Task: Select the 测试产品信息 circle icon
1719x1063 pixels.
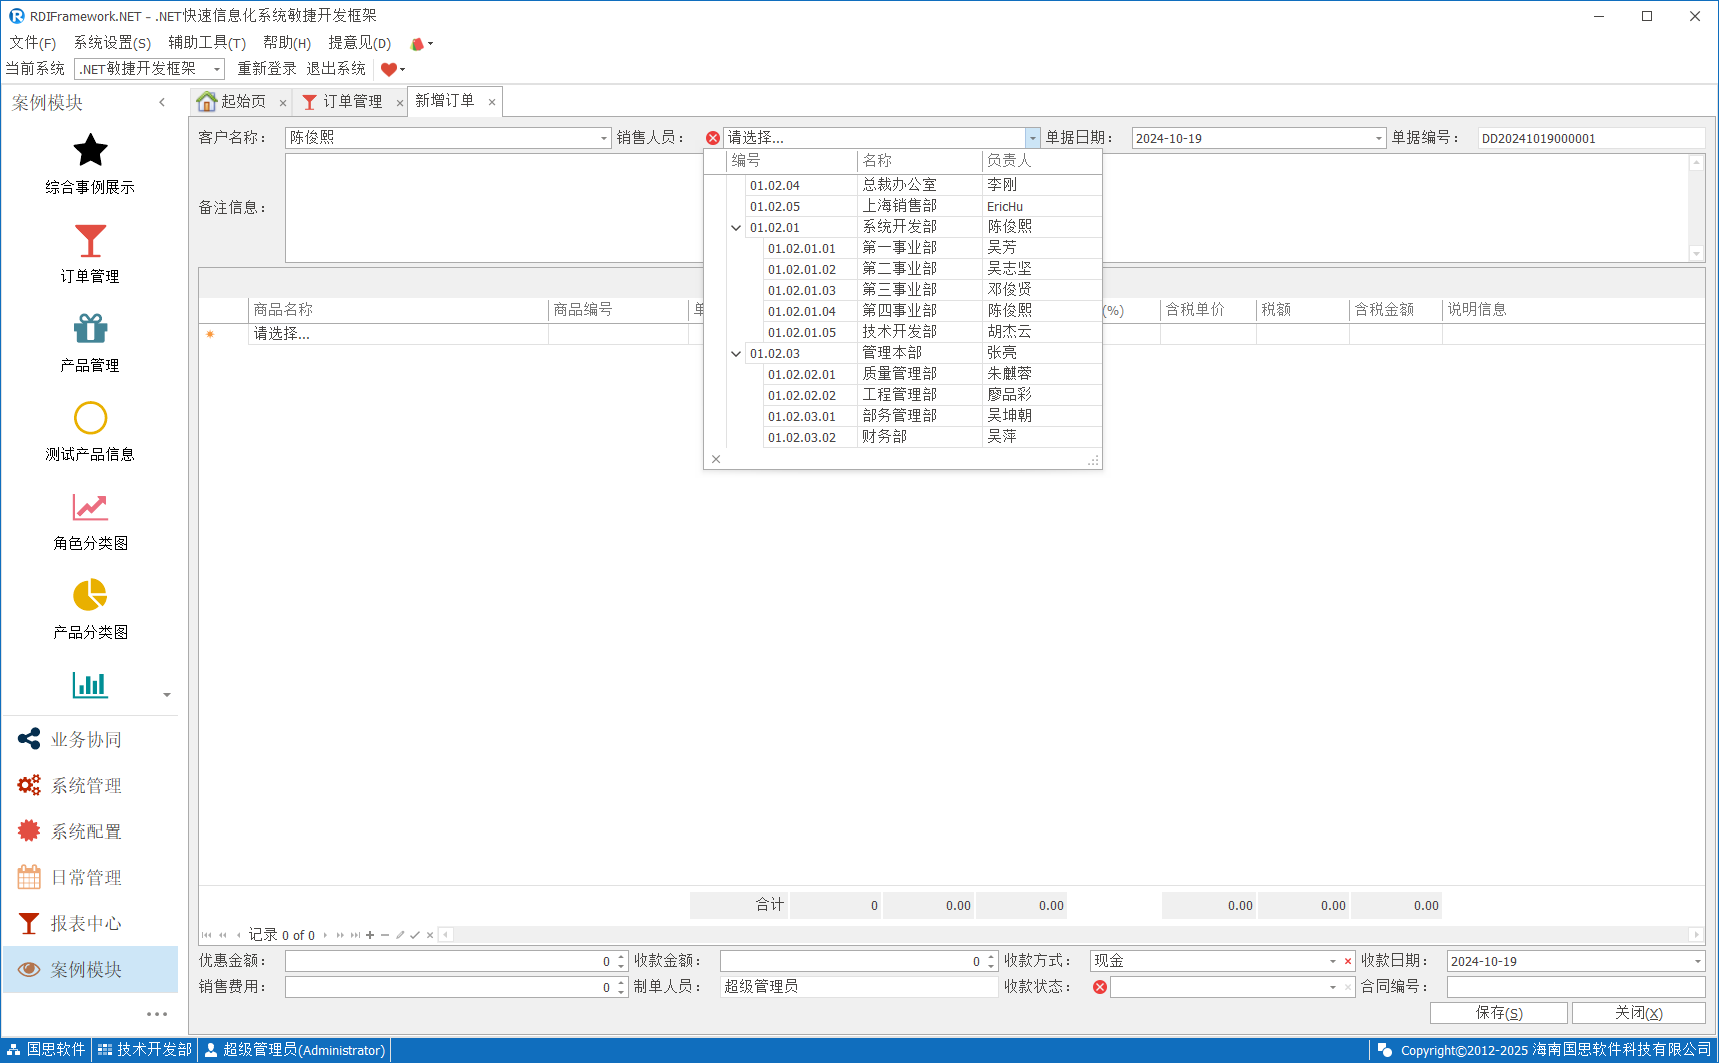Action: [90, 418]
